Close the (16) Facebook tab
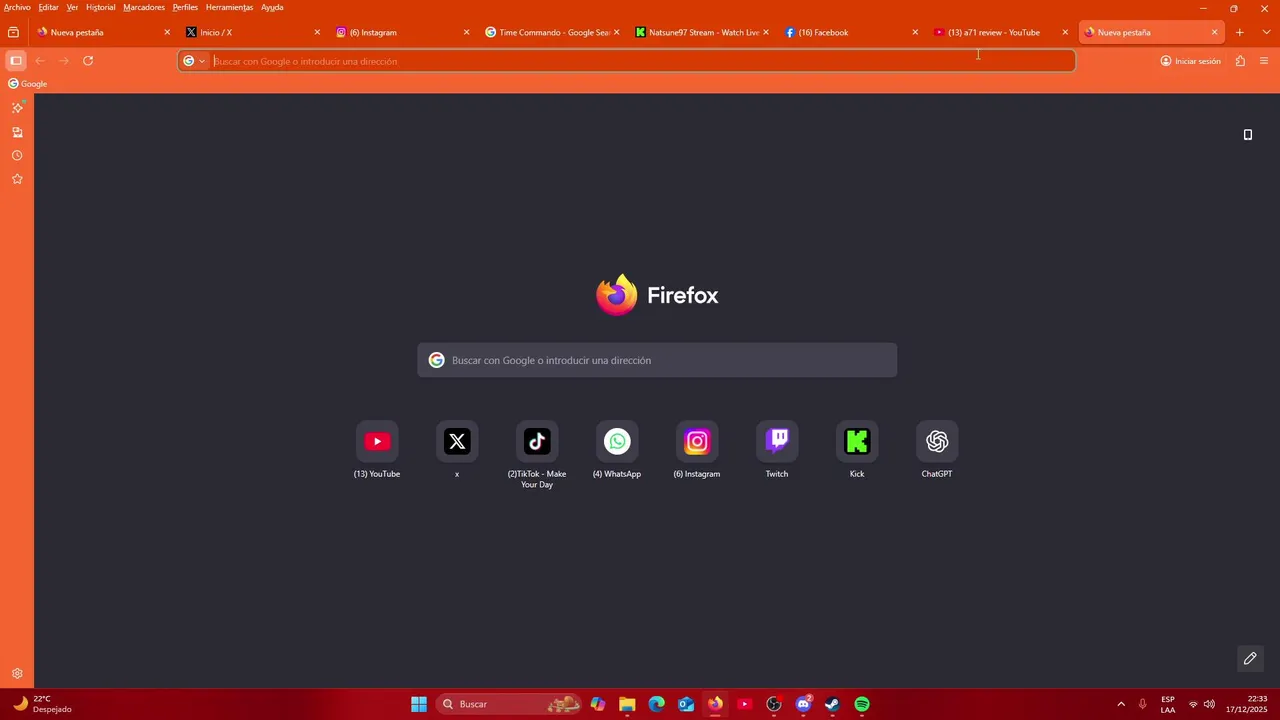The width and height of the screenshot is (1280, 720). point(915,32)
